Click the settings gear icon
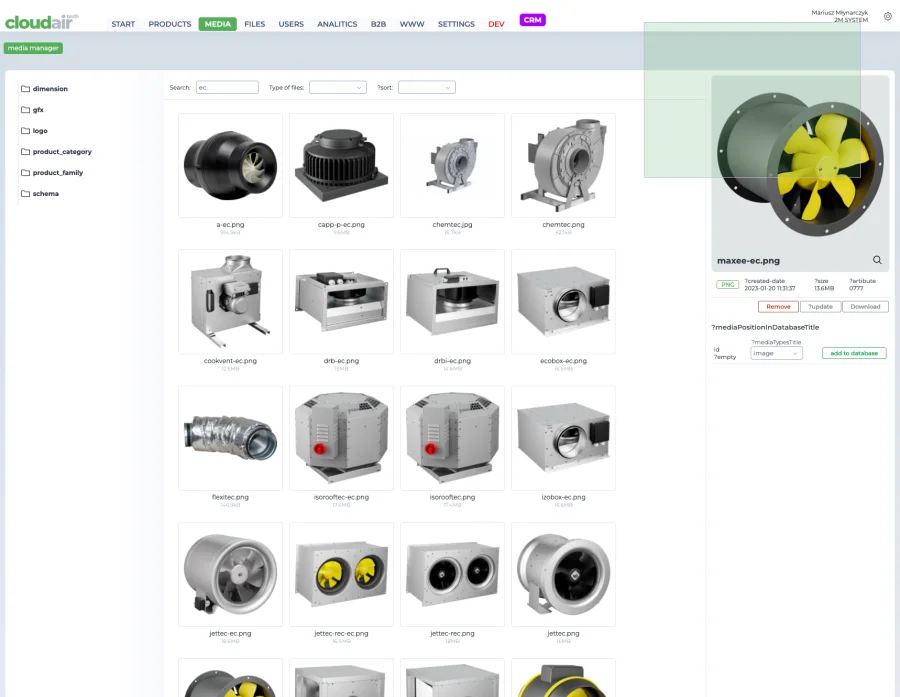900x697 pixels. 887,17
